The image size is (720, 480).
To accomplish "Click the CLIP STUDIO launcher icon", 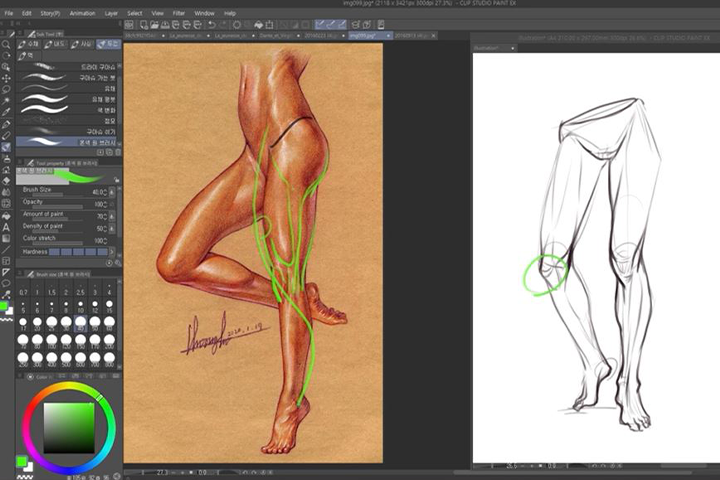I will coord(129,25).
